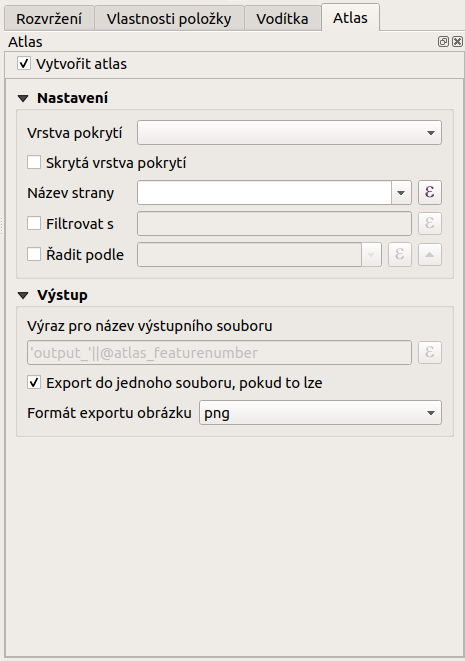Open Název strany combo box arrow
465x661 pixels.
pos(401,193)
